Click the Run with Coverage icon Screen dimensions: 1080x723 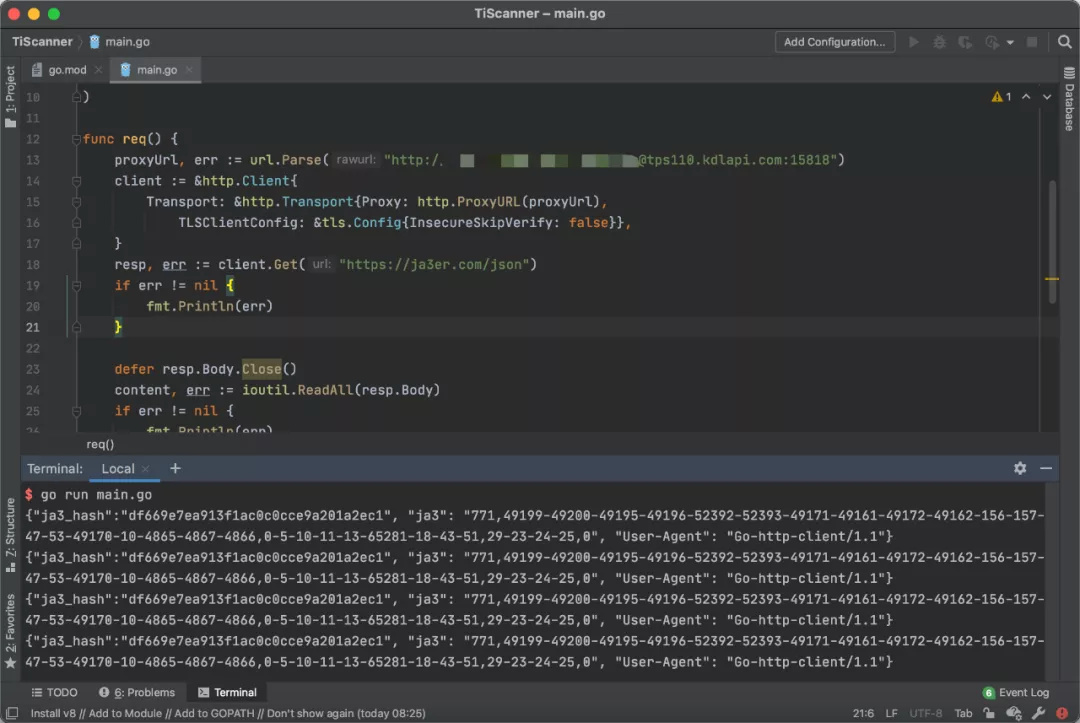click(964, 42)
